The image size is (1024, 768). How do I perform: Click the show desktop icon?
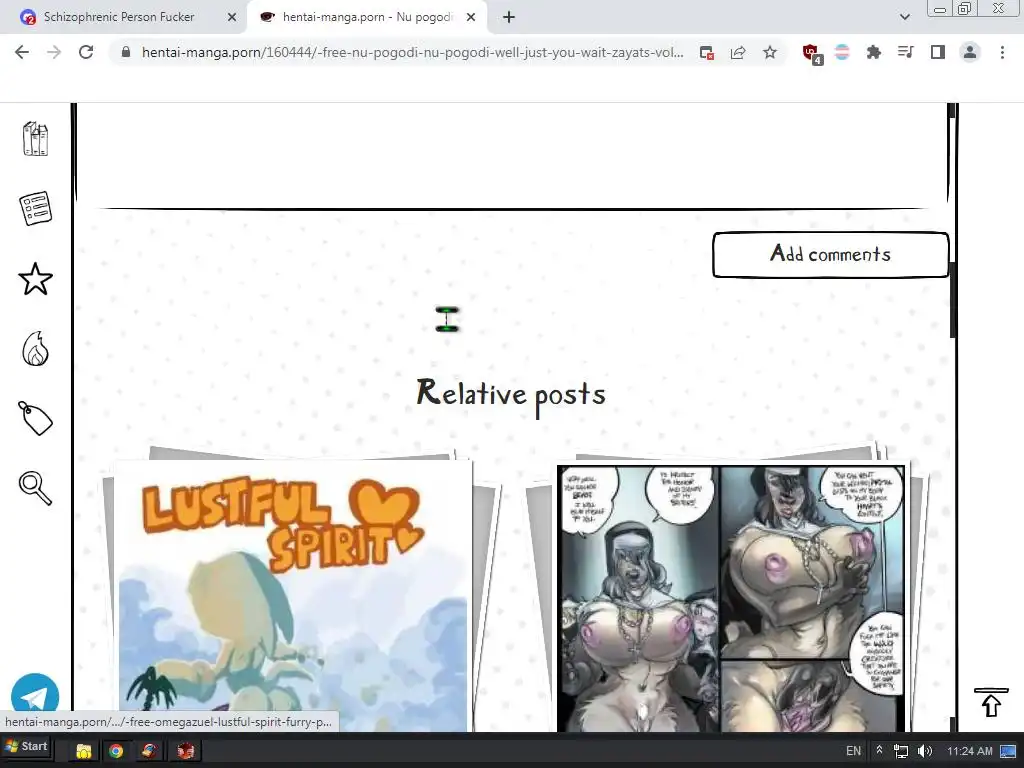click(x=1008, y=751)
